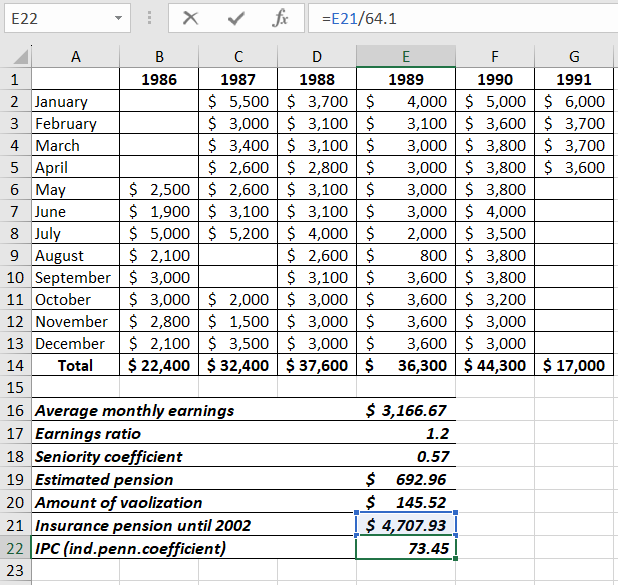Select row 14 header
The width and height of the screenshot is (618, 585).
tap(15, 365)
